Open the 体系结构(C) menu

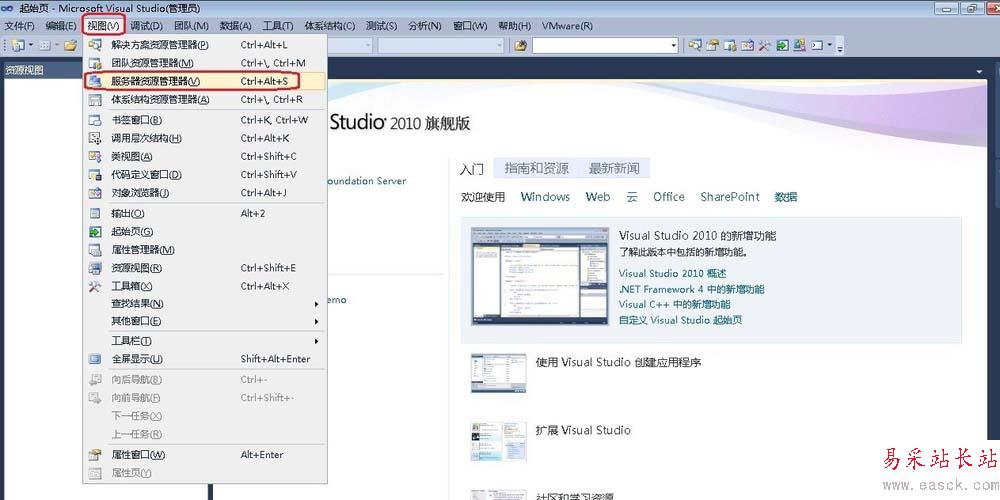pyautogui.click(x=330, y=26)
